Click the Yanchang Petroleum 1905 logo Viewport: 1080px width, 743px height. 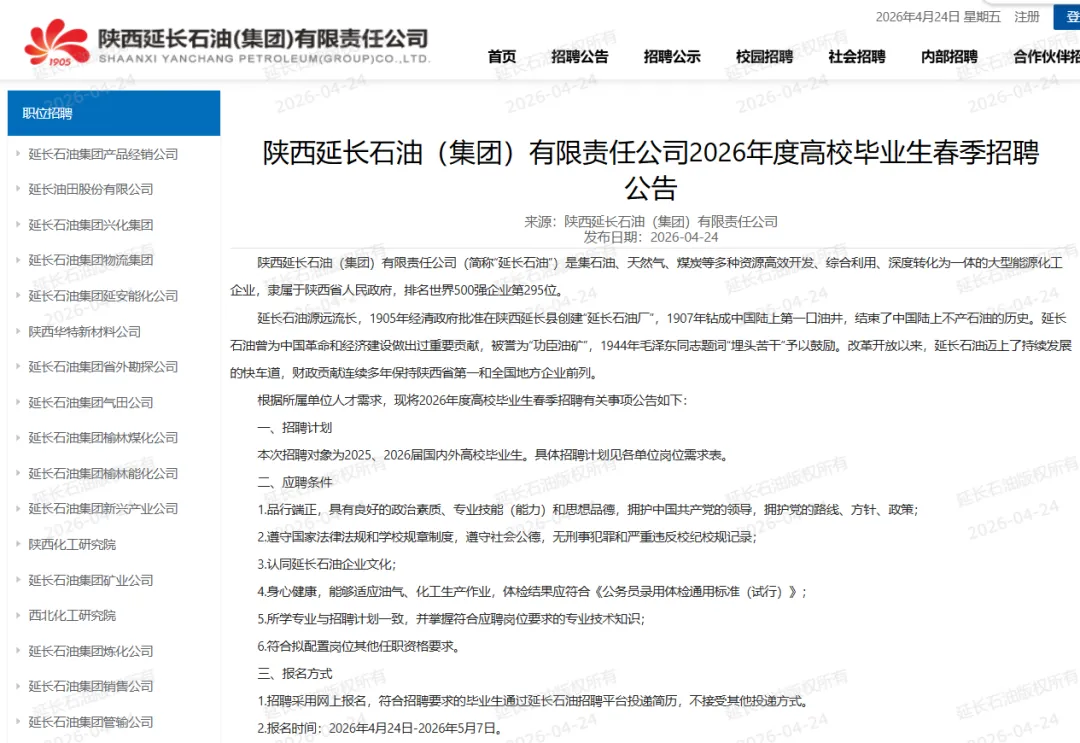click(x=56, y=43)
